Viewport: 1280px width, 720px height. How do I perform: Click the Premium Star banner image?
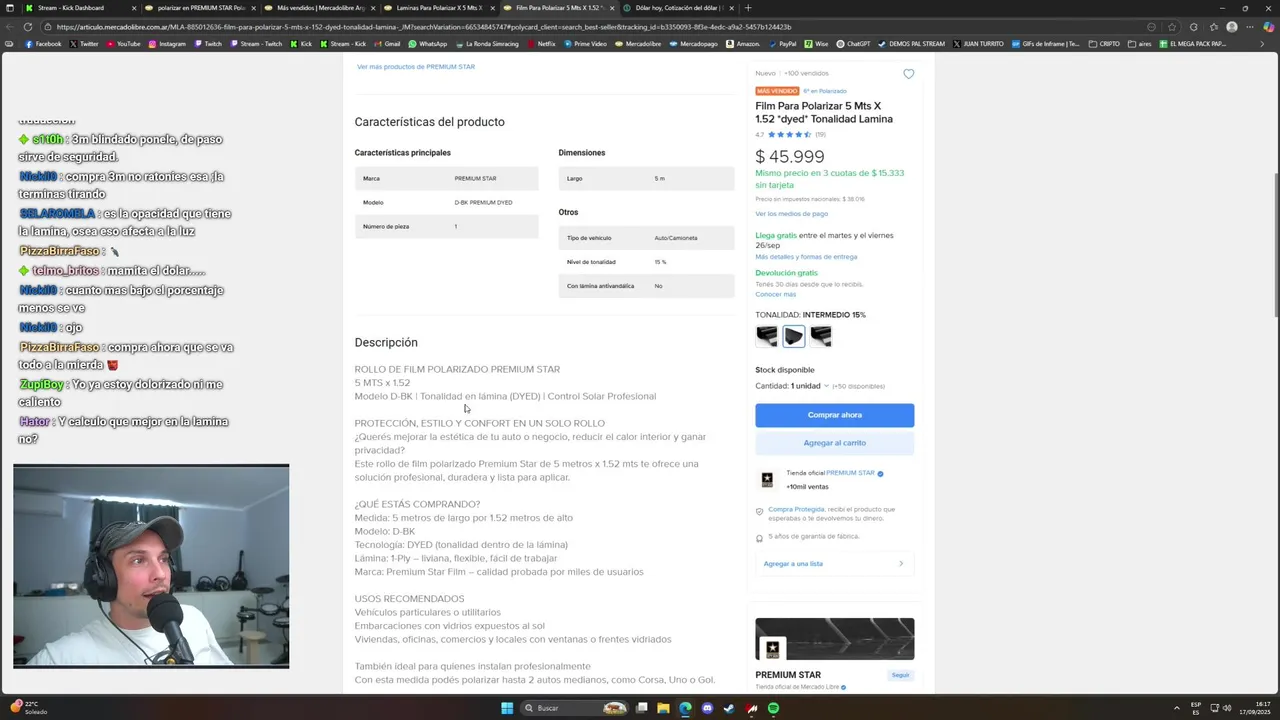click(x=834, y=640)
